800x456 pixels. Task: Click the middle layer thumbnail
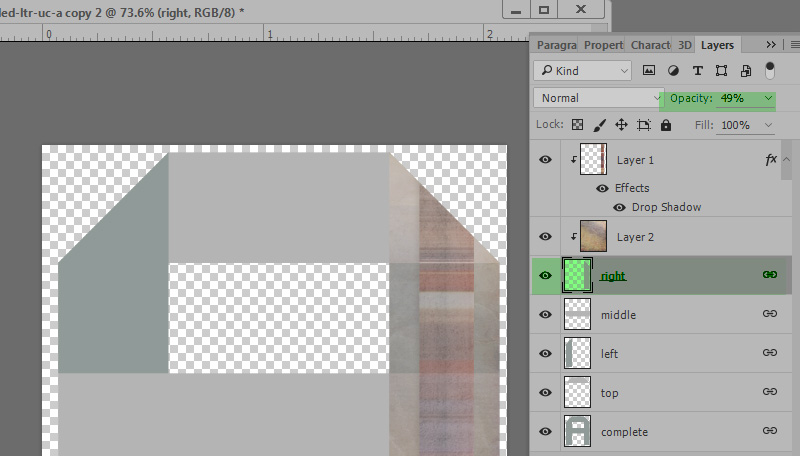577,314
